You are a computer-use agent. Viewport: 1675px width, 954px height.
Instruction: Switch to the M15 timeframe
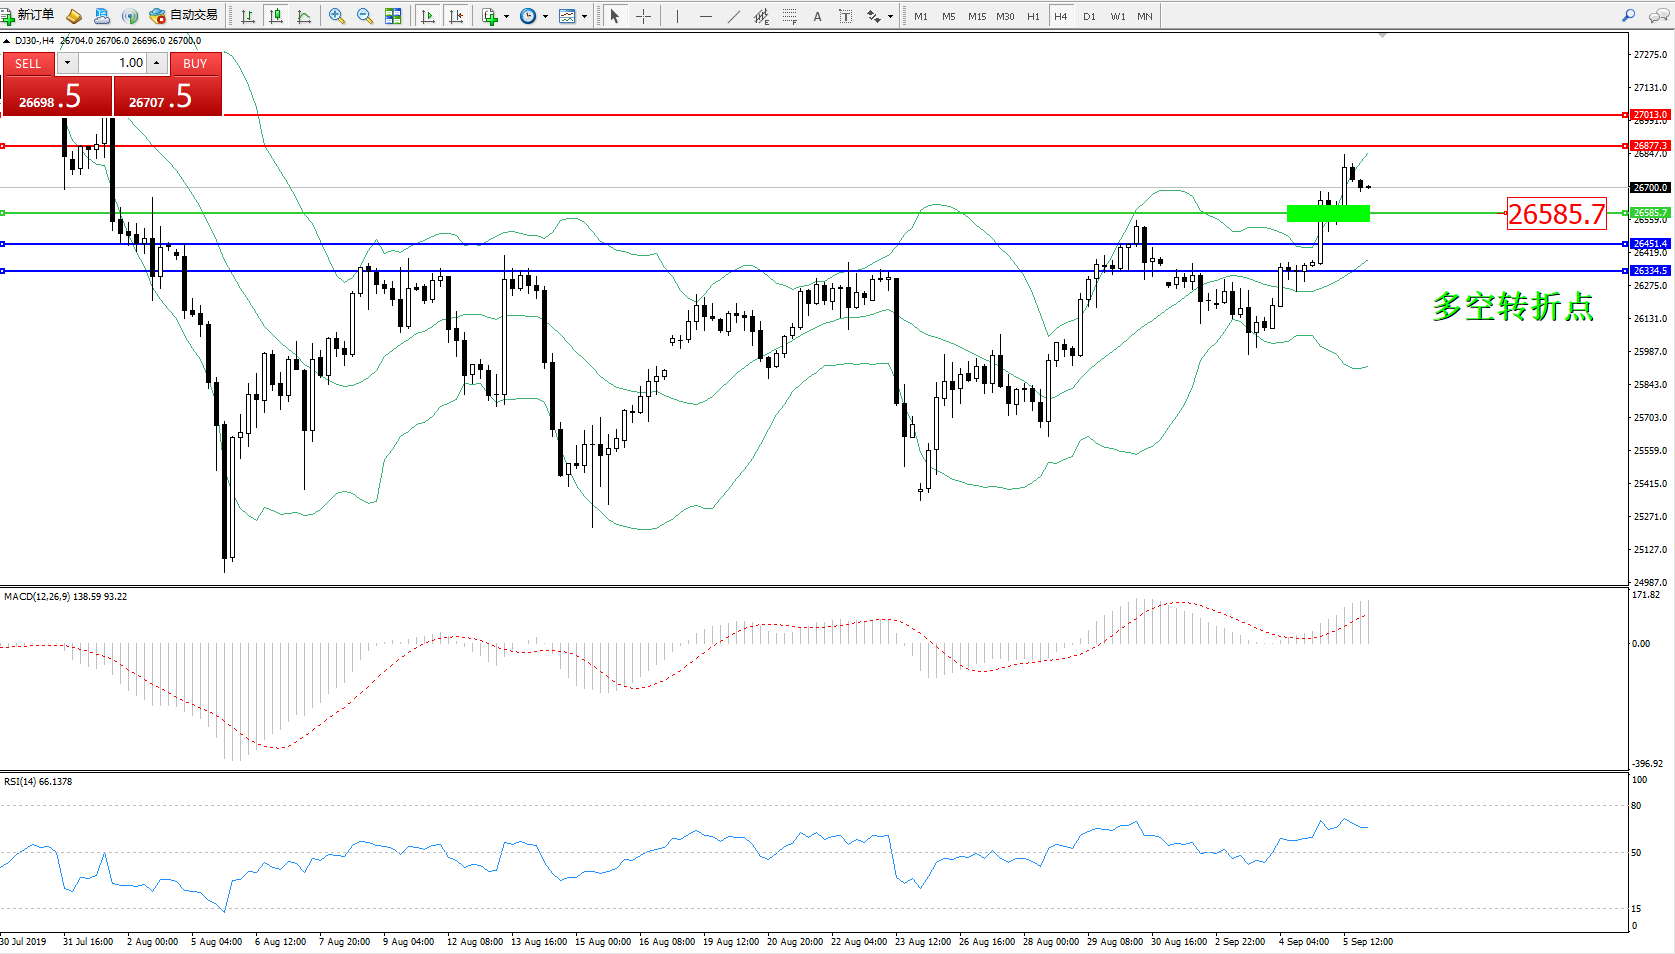point(976,16)
